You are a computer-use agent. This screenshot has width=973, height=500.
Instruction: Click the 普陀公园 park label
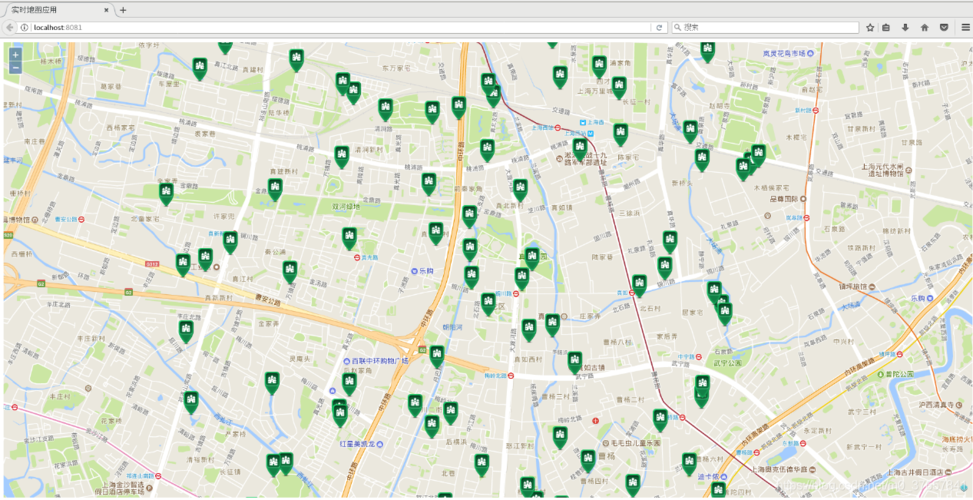[x=900, y=375]
